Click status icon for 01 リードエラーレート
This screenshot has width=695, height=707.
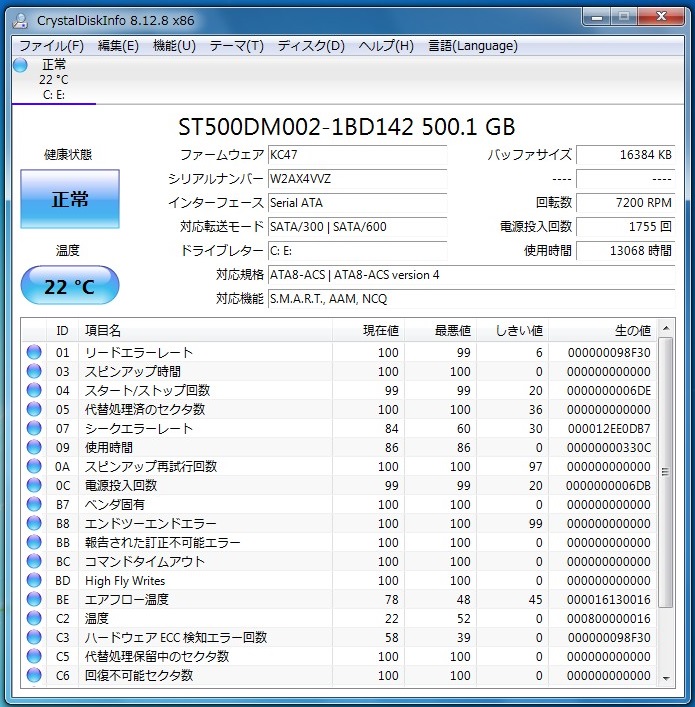pos(34,352)
